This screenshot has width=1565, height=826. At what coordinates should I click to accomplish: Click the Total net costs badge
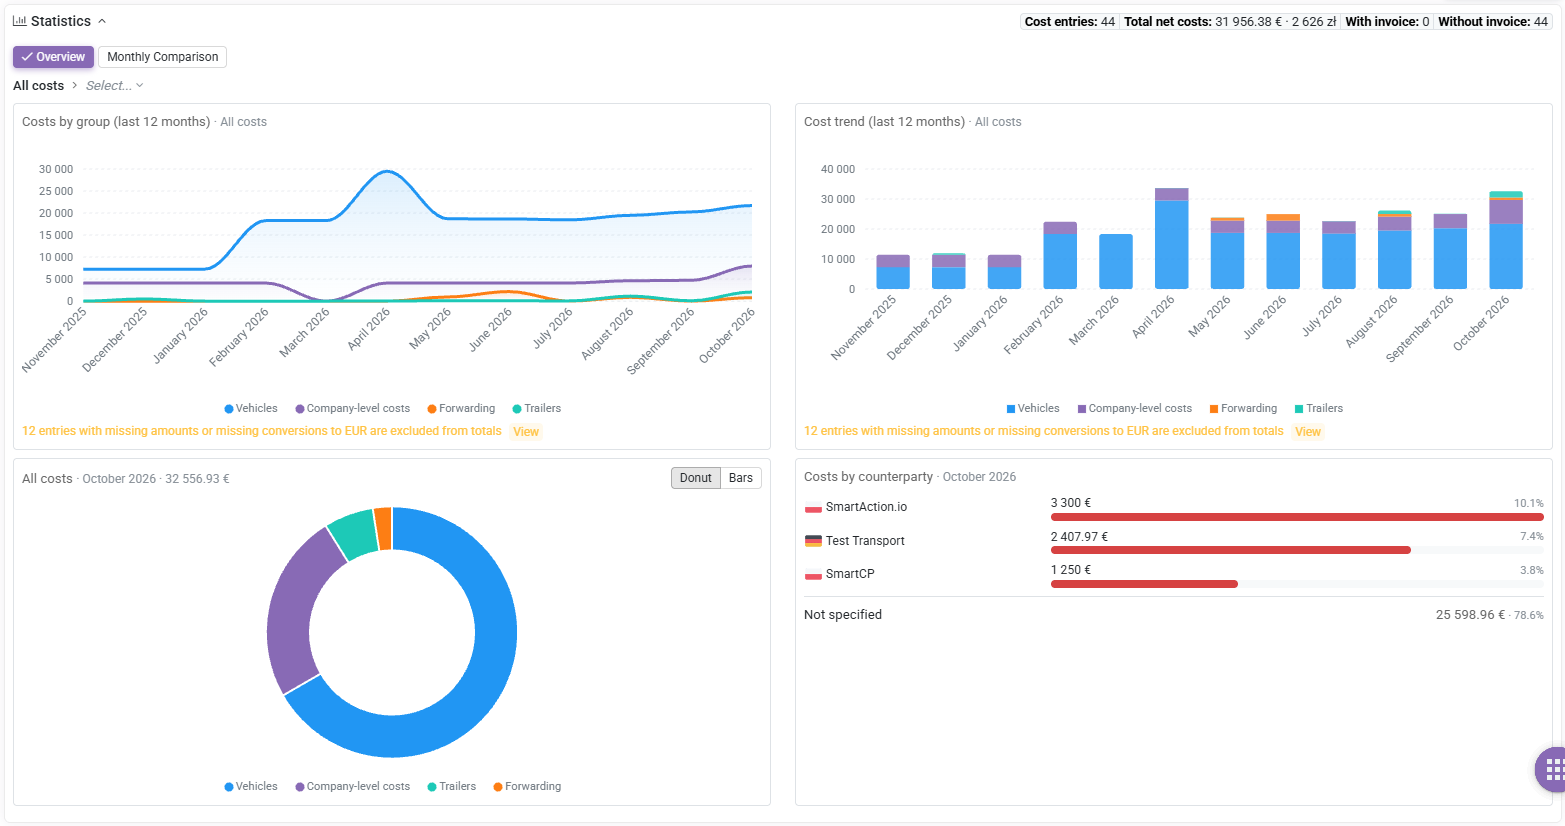[1230, 21]
